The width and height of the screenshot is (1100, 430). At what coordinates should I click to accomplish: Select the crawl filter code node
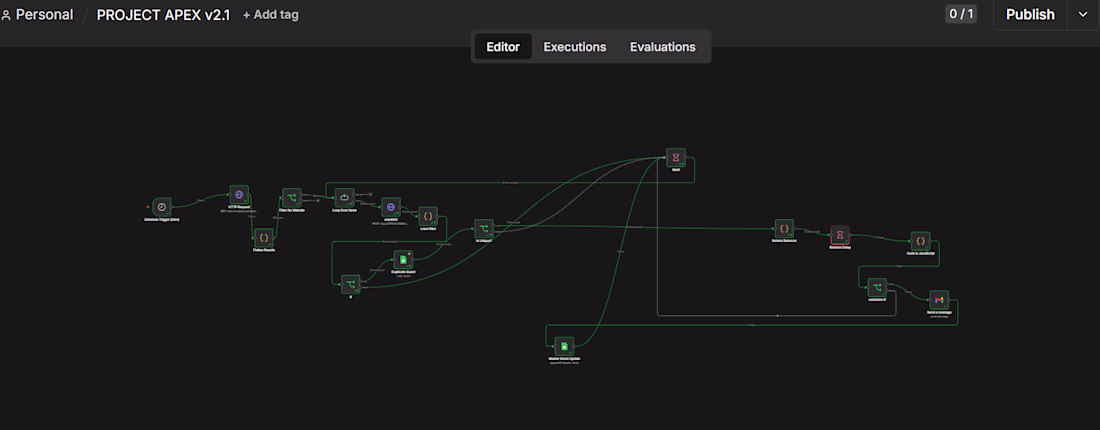click(428, 216)
